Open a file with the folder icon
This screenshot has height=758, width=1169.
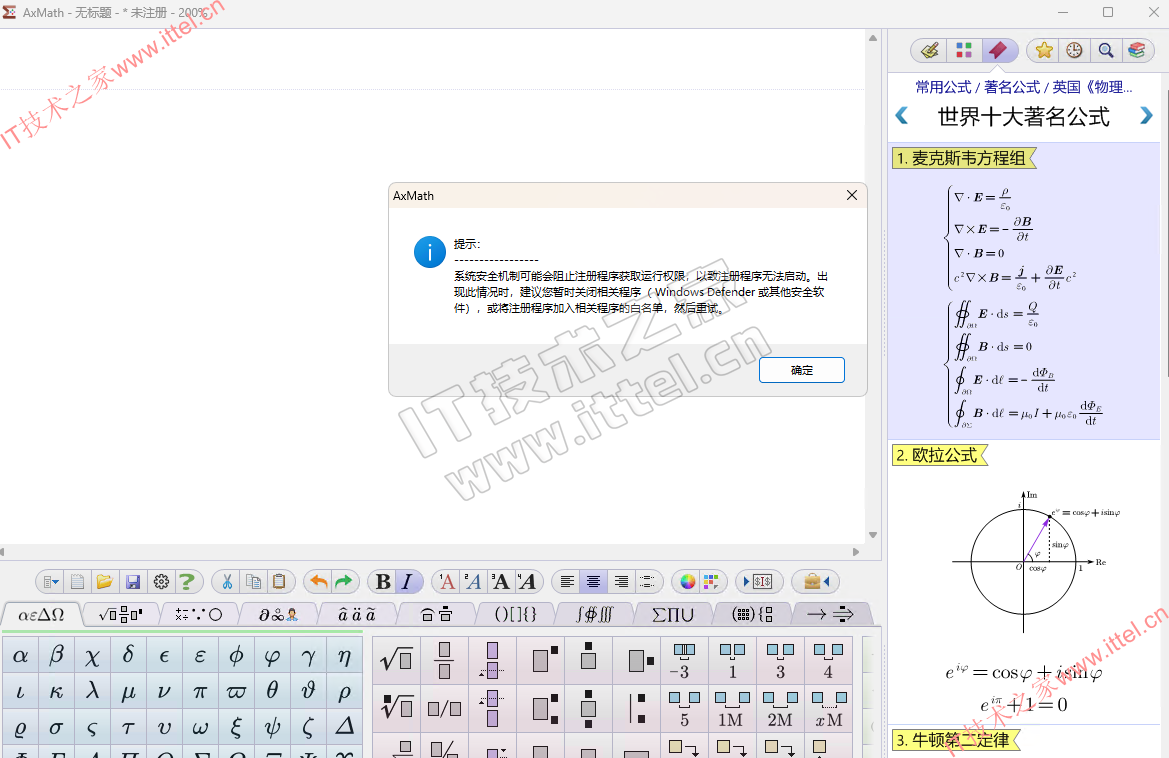pos(104,581)
